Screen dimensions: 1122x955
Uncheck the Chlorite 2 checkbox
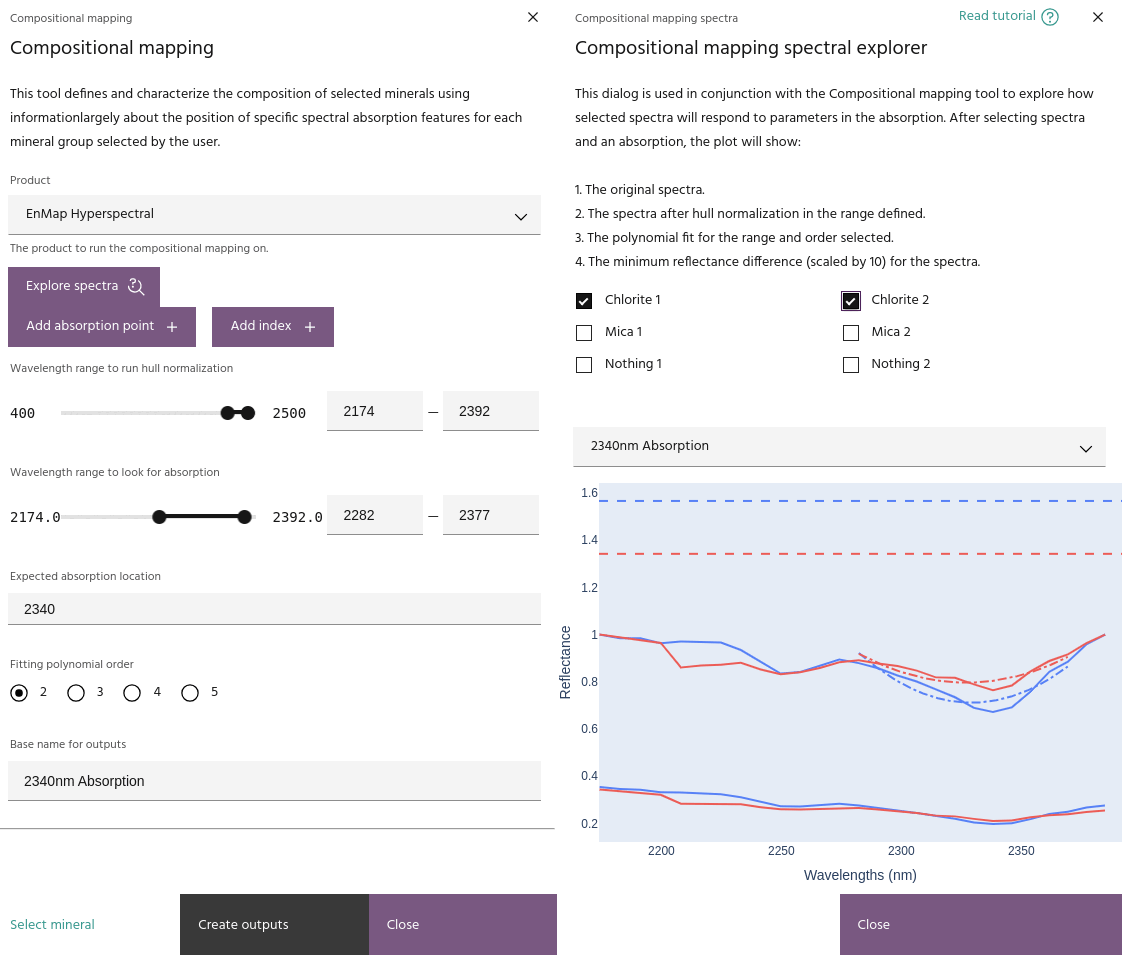coord(851,300)
